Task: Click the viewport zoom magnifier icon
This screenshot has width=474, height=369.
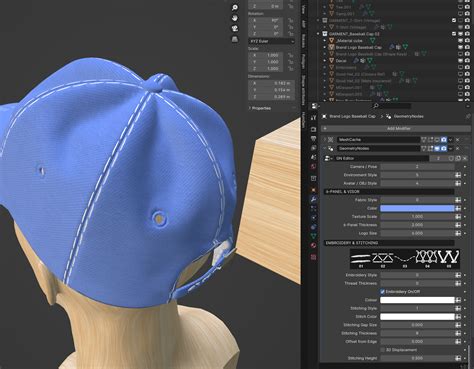Action: 235,7
